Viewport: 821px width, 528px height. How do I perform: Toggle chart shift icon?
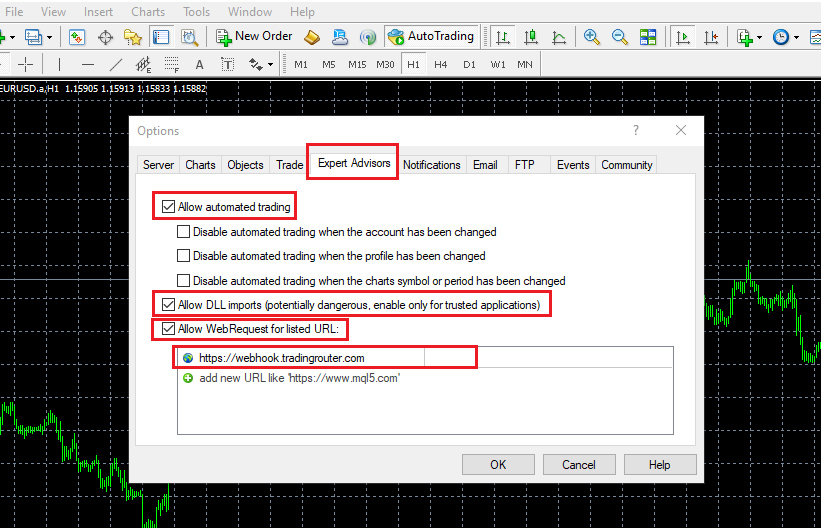pos(711,37)
